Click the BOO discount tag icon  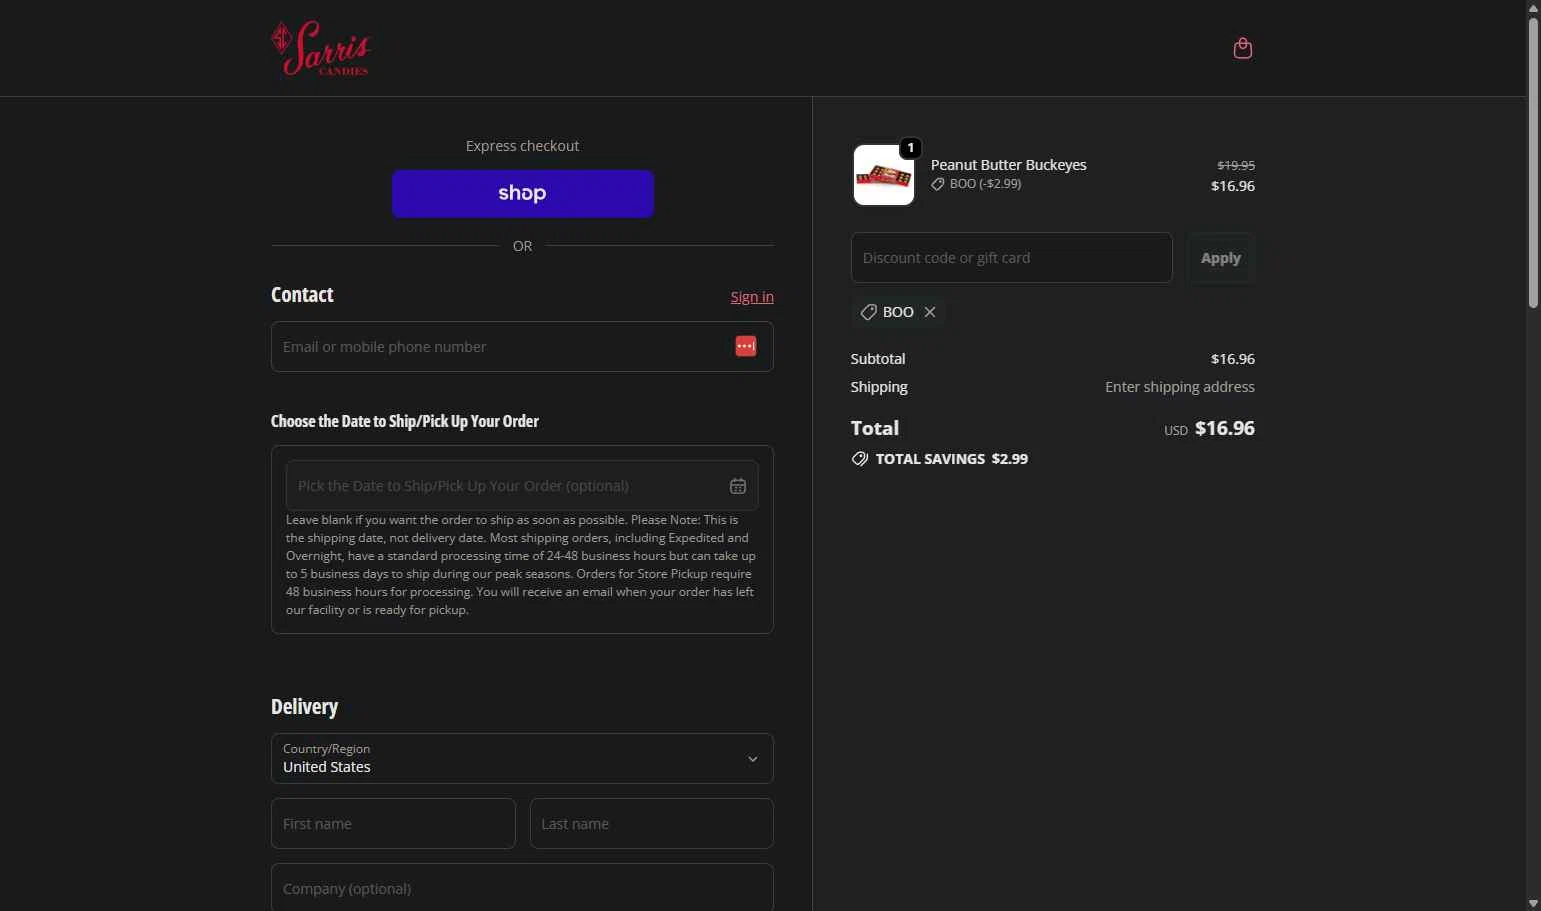tap(869, 312)
